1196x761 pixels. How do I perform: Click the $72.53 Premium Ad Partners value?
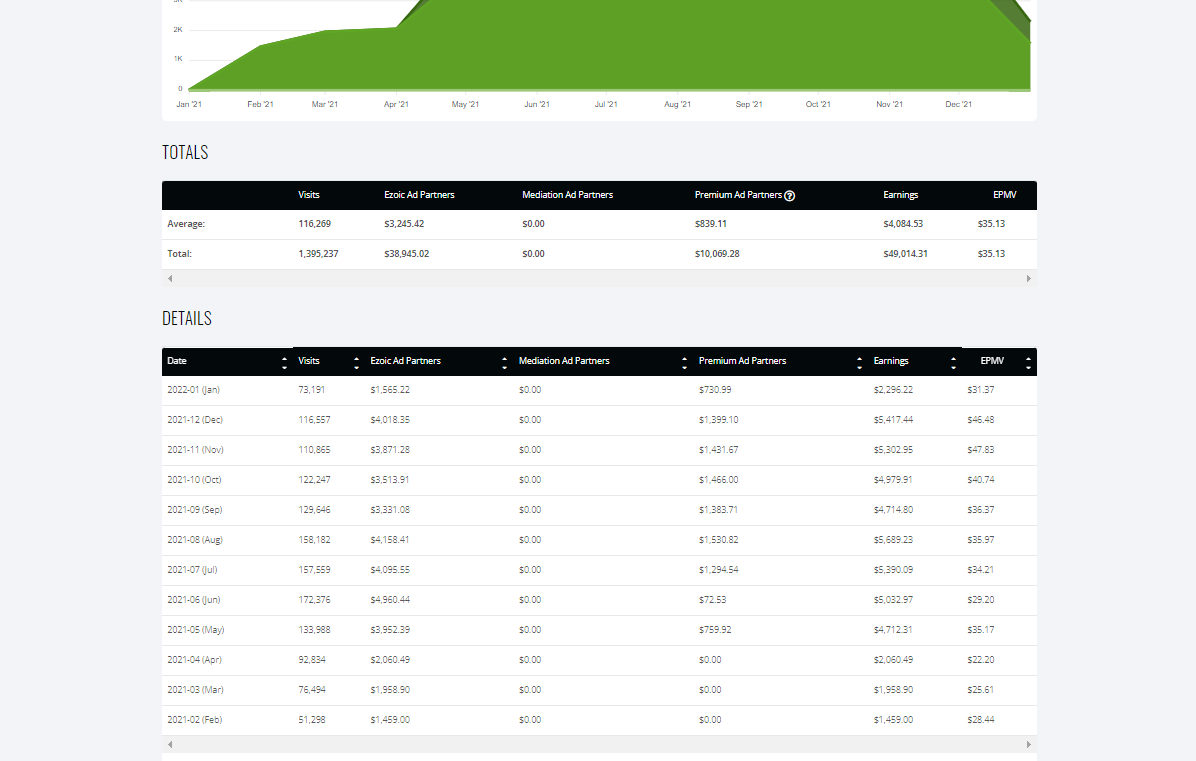[712, 600]
